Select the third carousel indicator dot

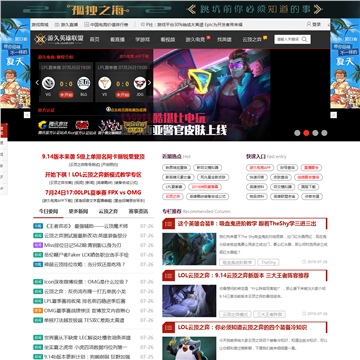pyautogui.click(x=315, y=133)
